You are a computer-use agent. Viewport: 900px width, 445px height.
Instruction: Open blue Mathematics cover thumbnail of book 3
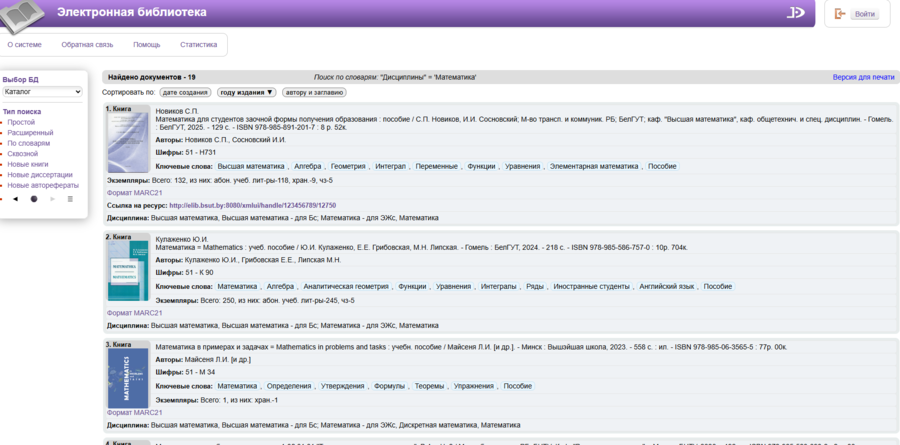(x=128, y=379)
